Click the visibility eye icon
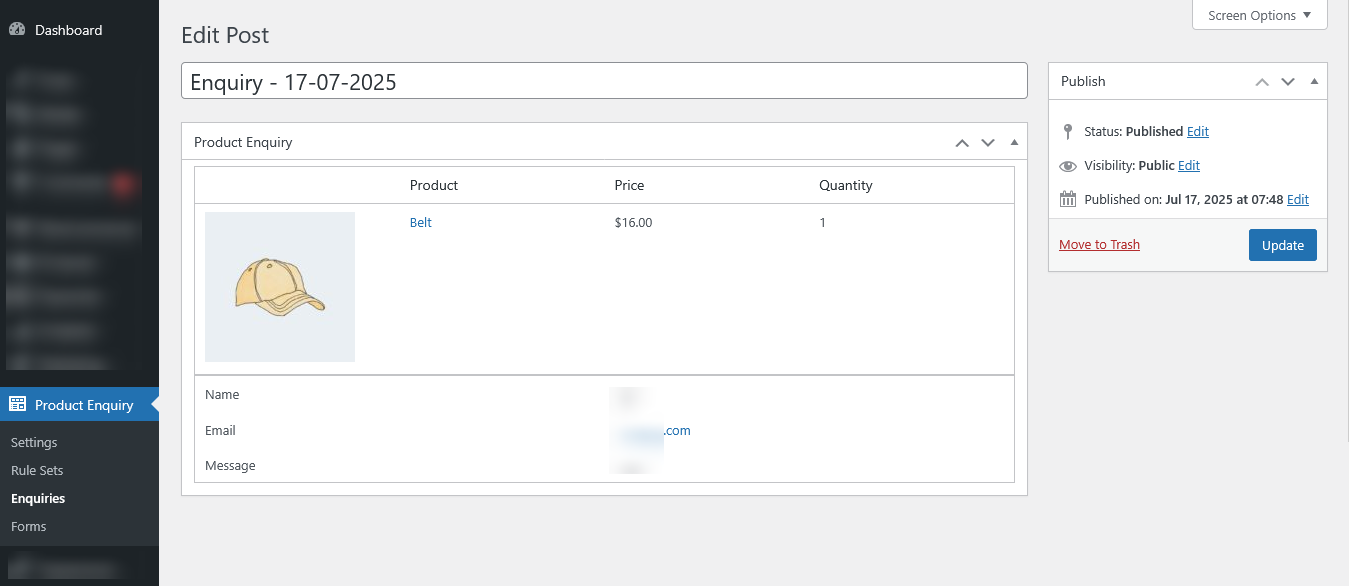 click(1067, 166)
